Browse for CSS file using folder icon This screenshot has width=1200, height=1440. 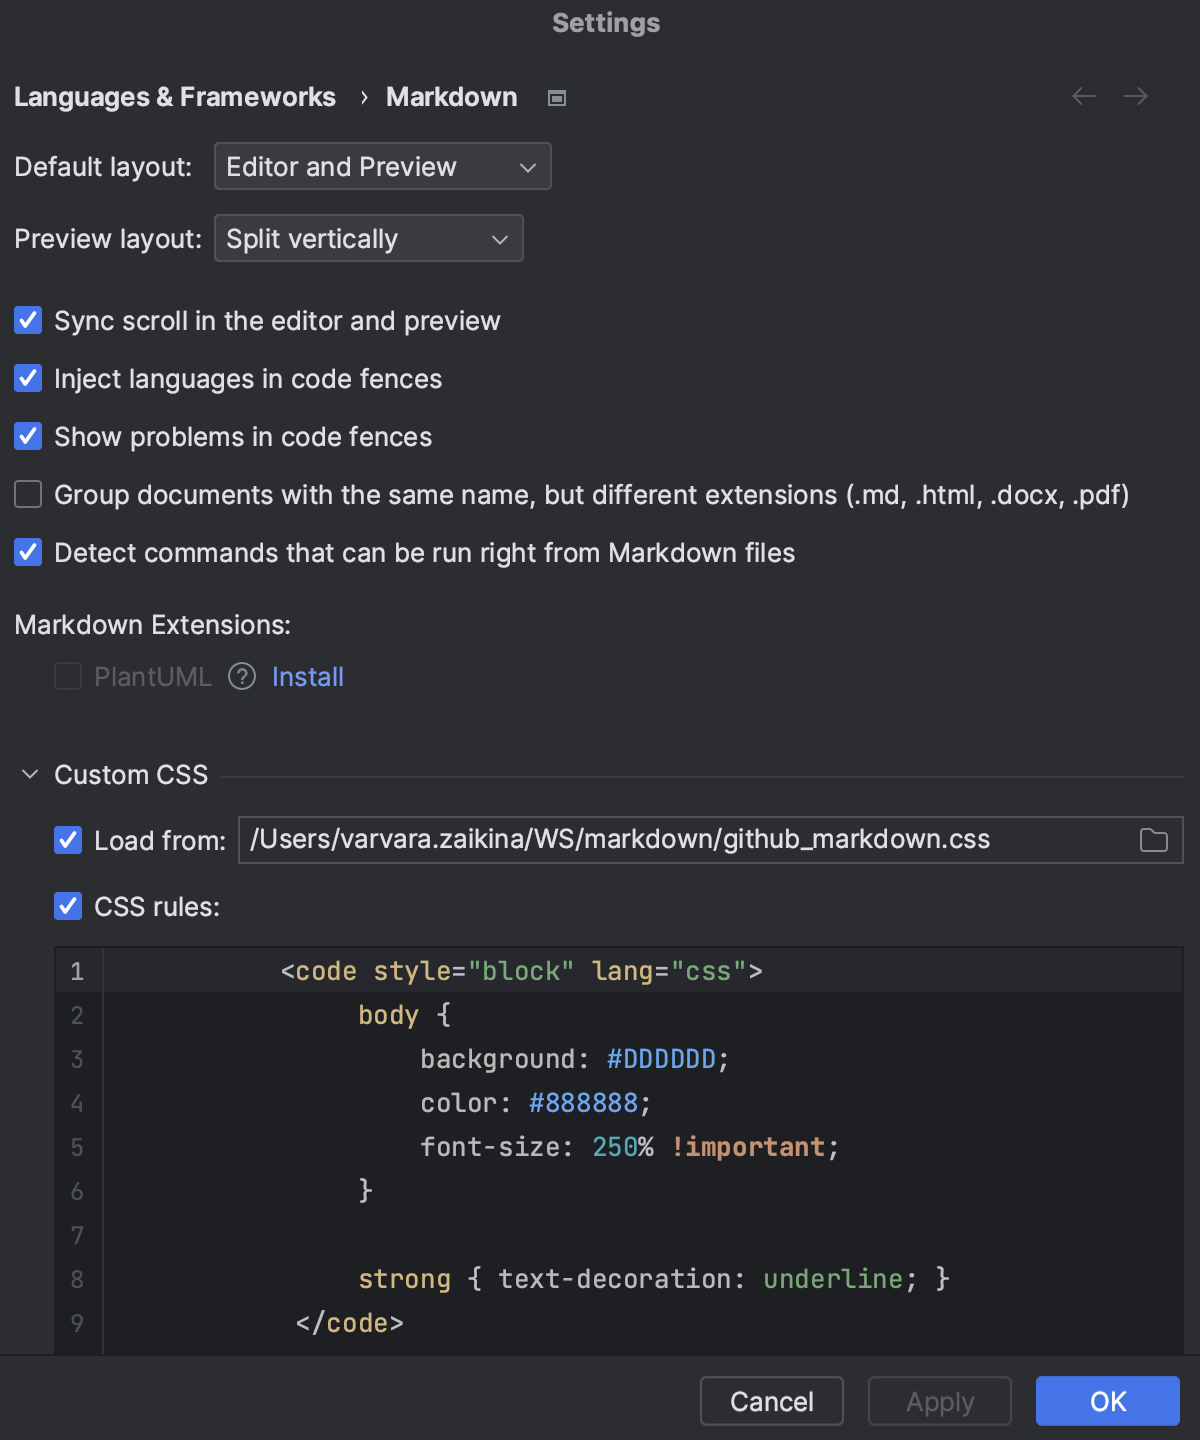coord(1152,840)
